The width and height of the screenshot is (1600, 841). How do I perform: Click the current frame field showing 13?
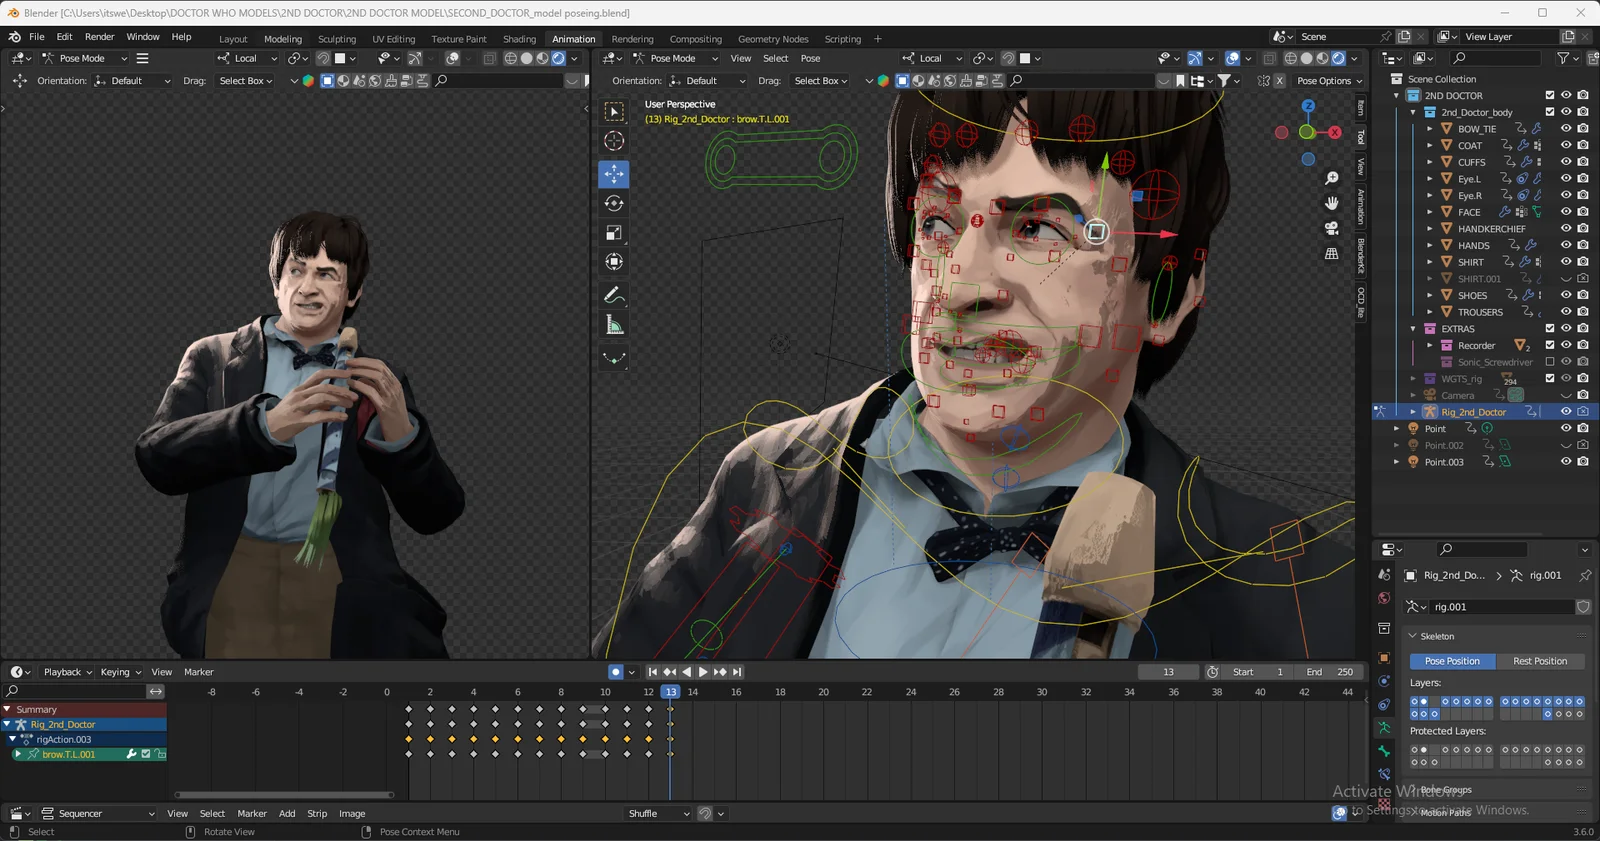click(x=1168, y=672)
